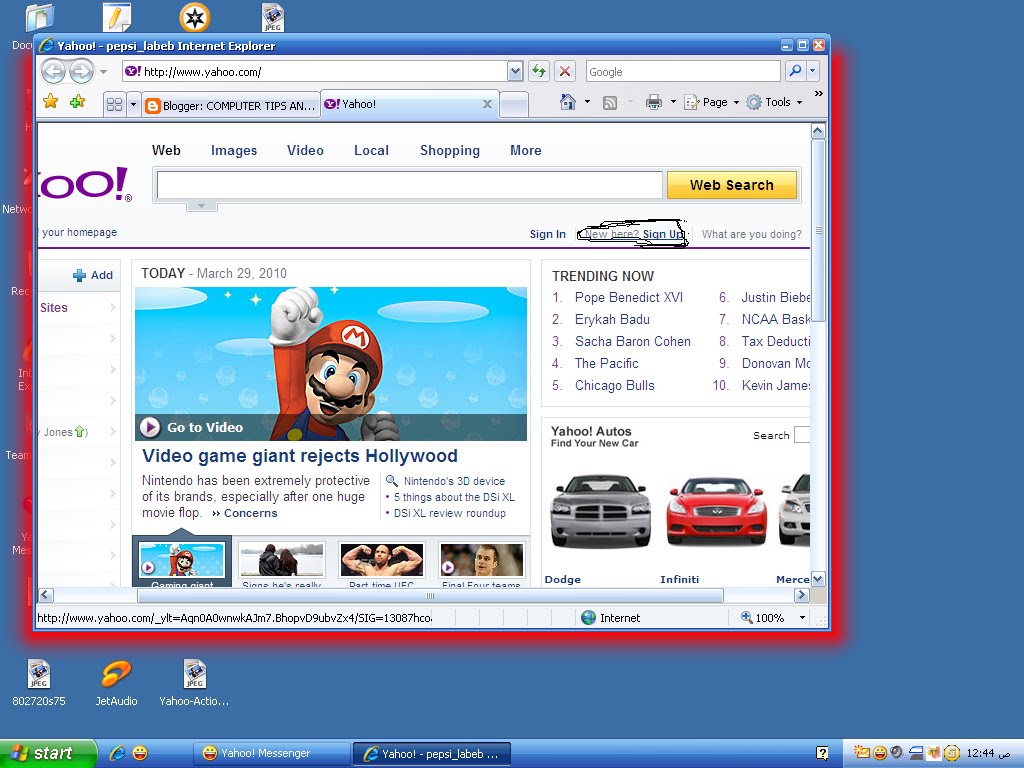
Task: Open the address bar history dropdown
Action: tap(515, 71)
